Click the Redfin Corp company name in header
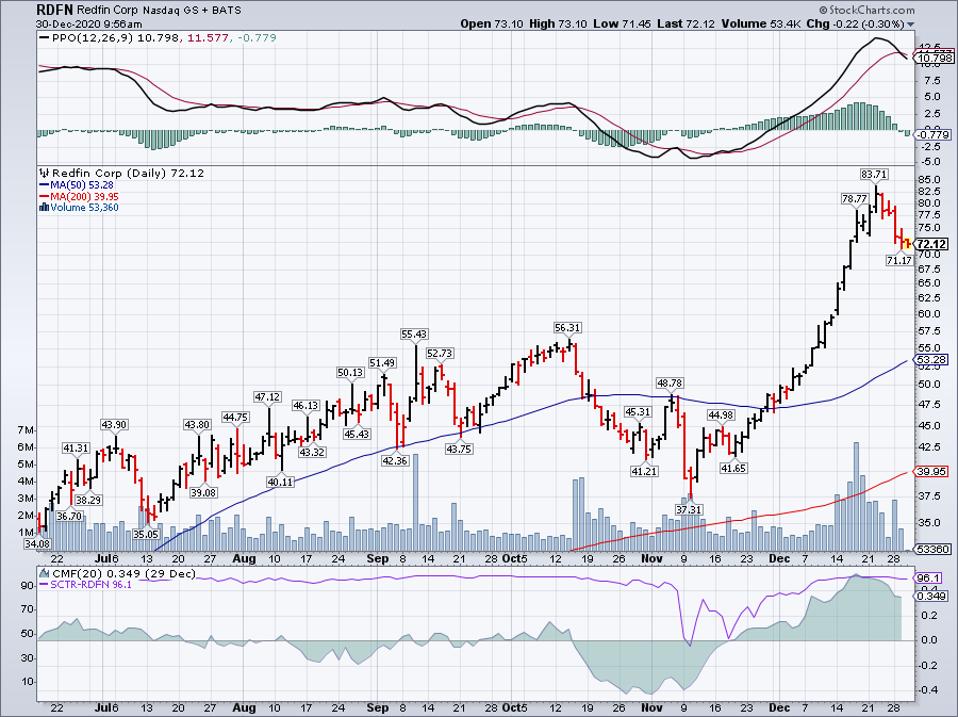Viewport: 958px width, 717px height. [108, 10]
